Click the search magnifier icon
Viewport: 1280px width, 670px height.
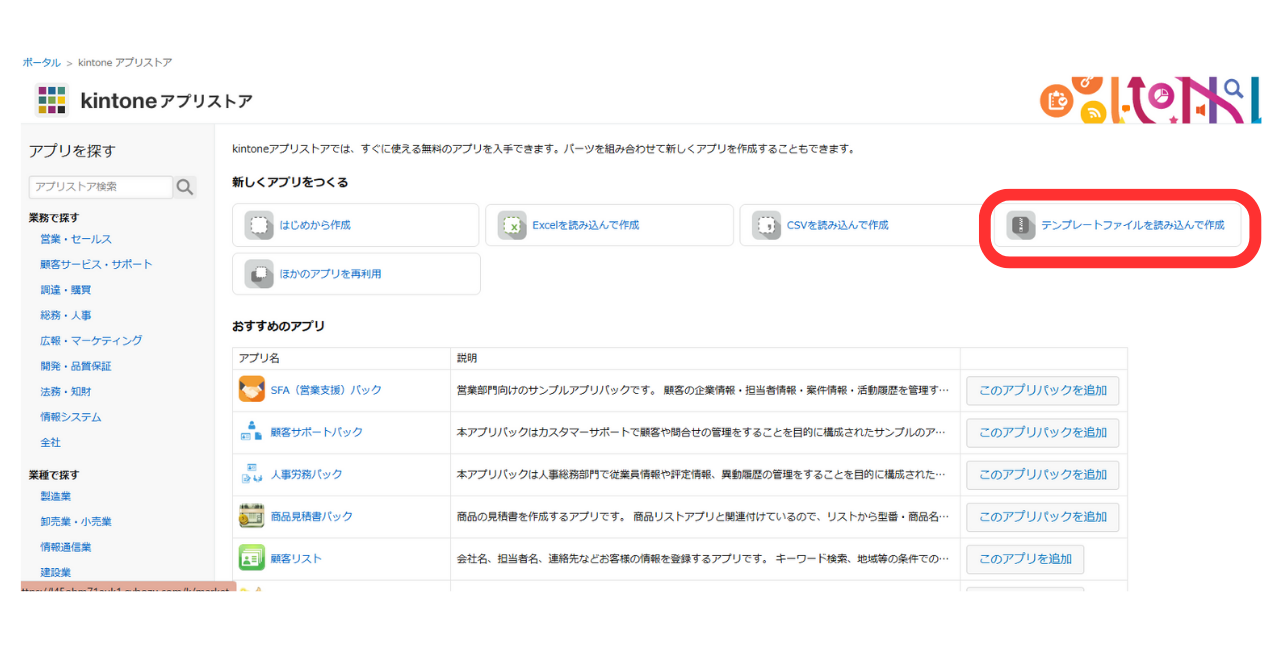point(185,187)
